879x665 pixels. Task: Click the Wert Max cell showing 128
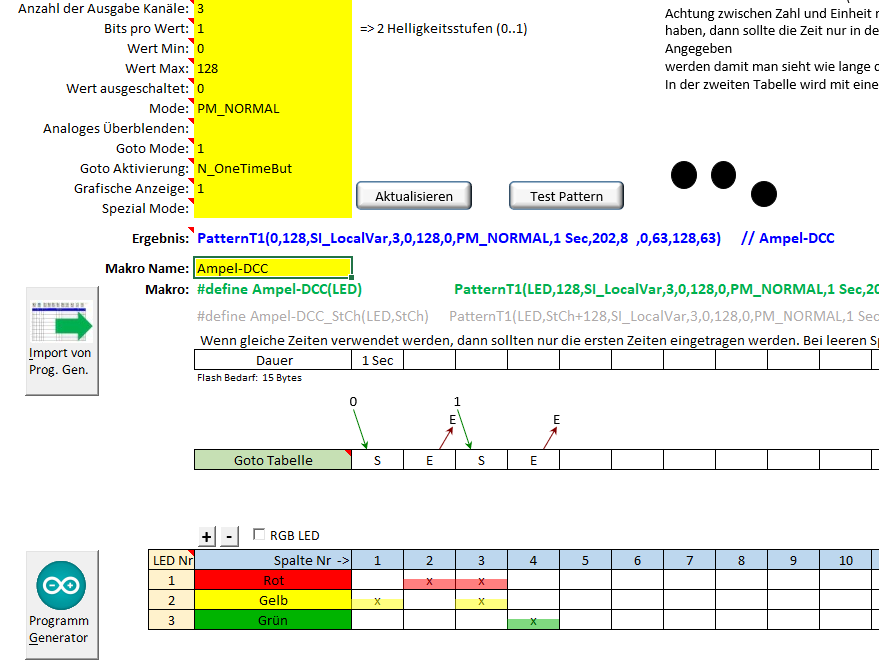[x=272, y=68]
